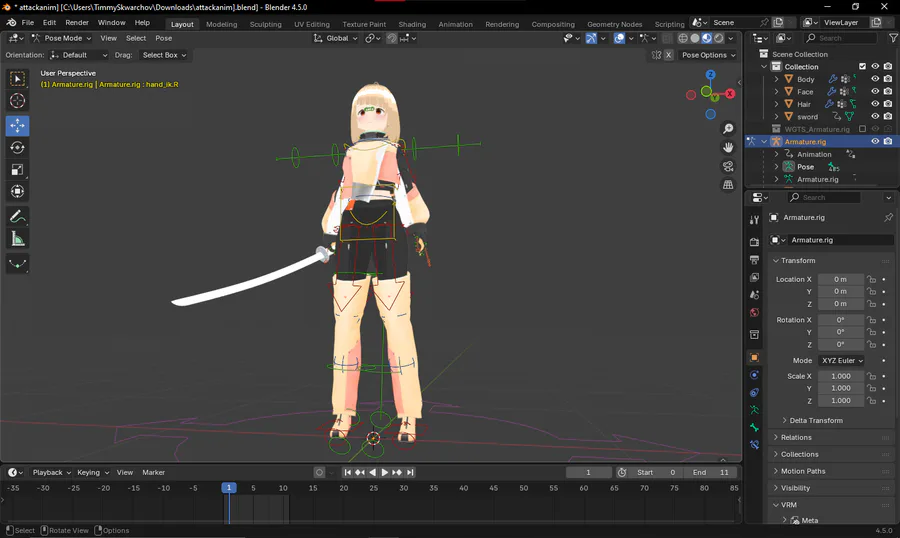
Task: Open Drag Select Box dropdown
Action: (x=164, y=55)
